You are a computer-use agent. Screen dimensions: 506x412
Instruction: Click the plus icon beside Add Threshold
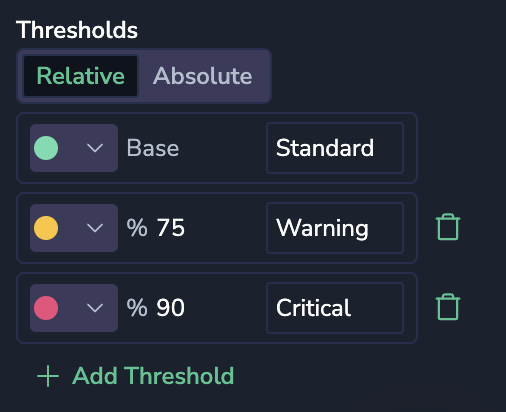pyautogui.click(x=48, y=376)
